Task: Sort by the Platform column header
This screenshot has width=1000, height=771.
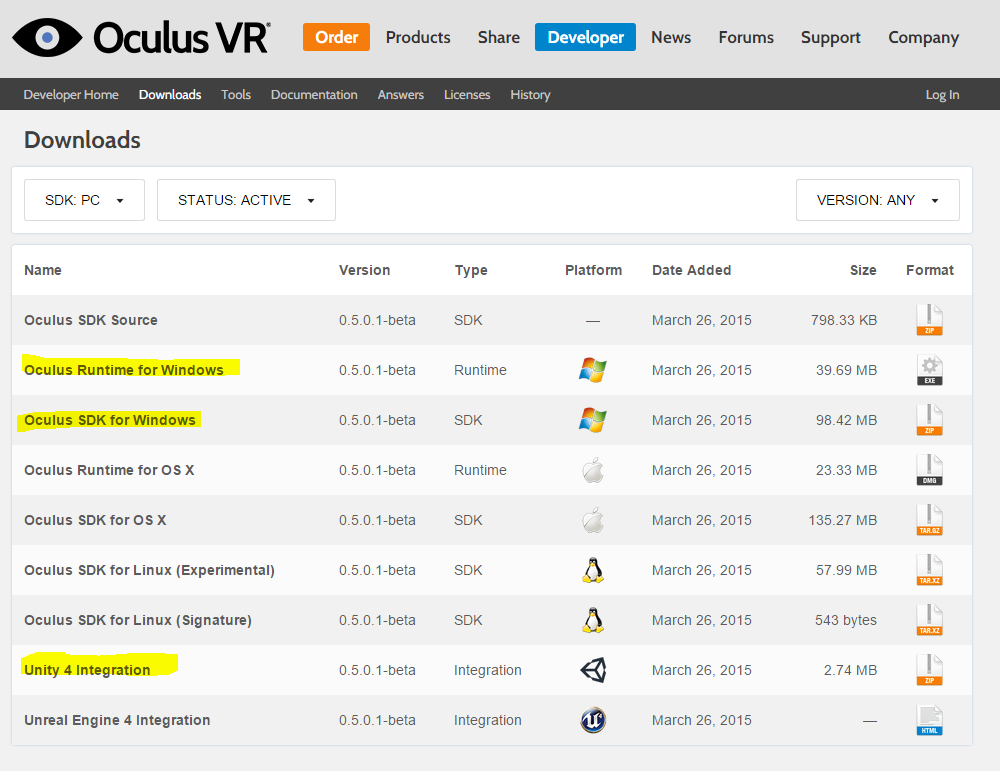Action: (x=593, y=270)
